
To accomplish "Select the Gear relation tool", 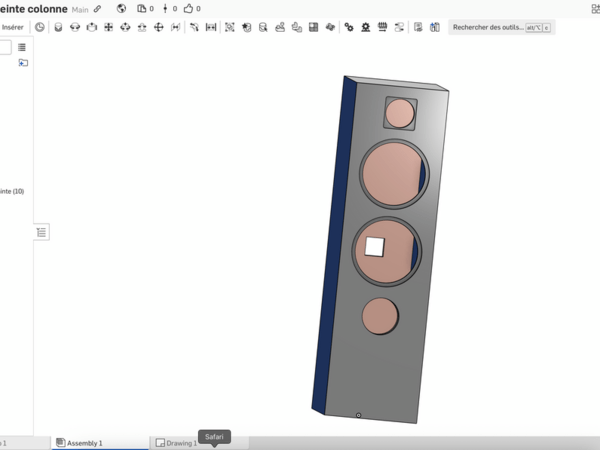I will 348,27.
